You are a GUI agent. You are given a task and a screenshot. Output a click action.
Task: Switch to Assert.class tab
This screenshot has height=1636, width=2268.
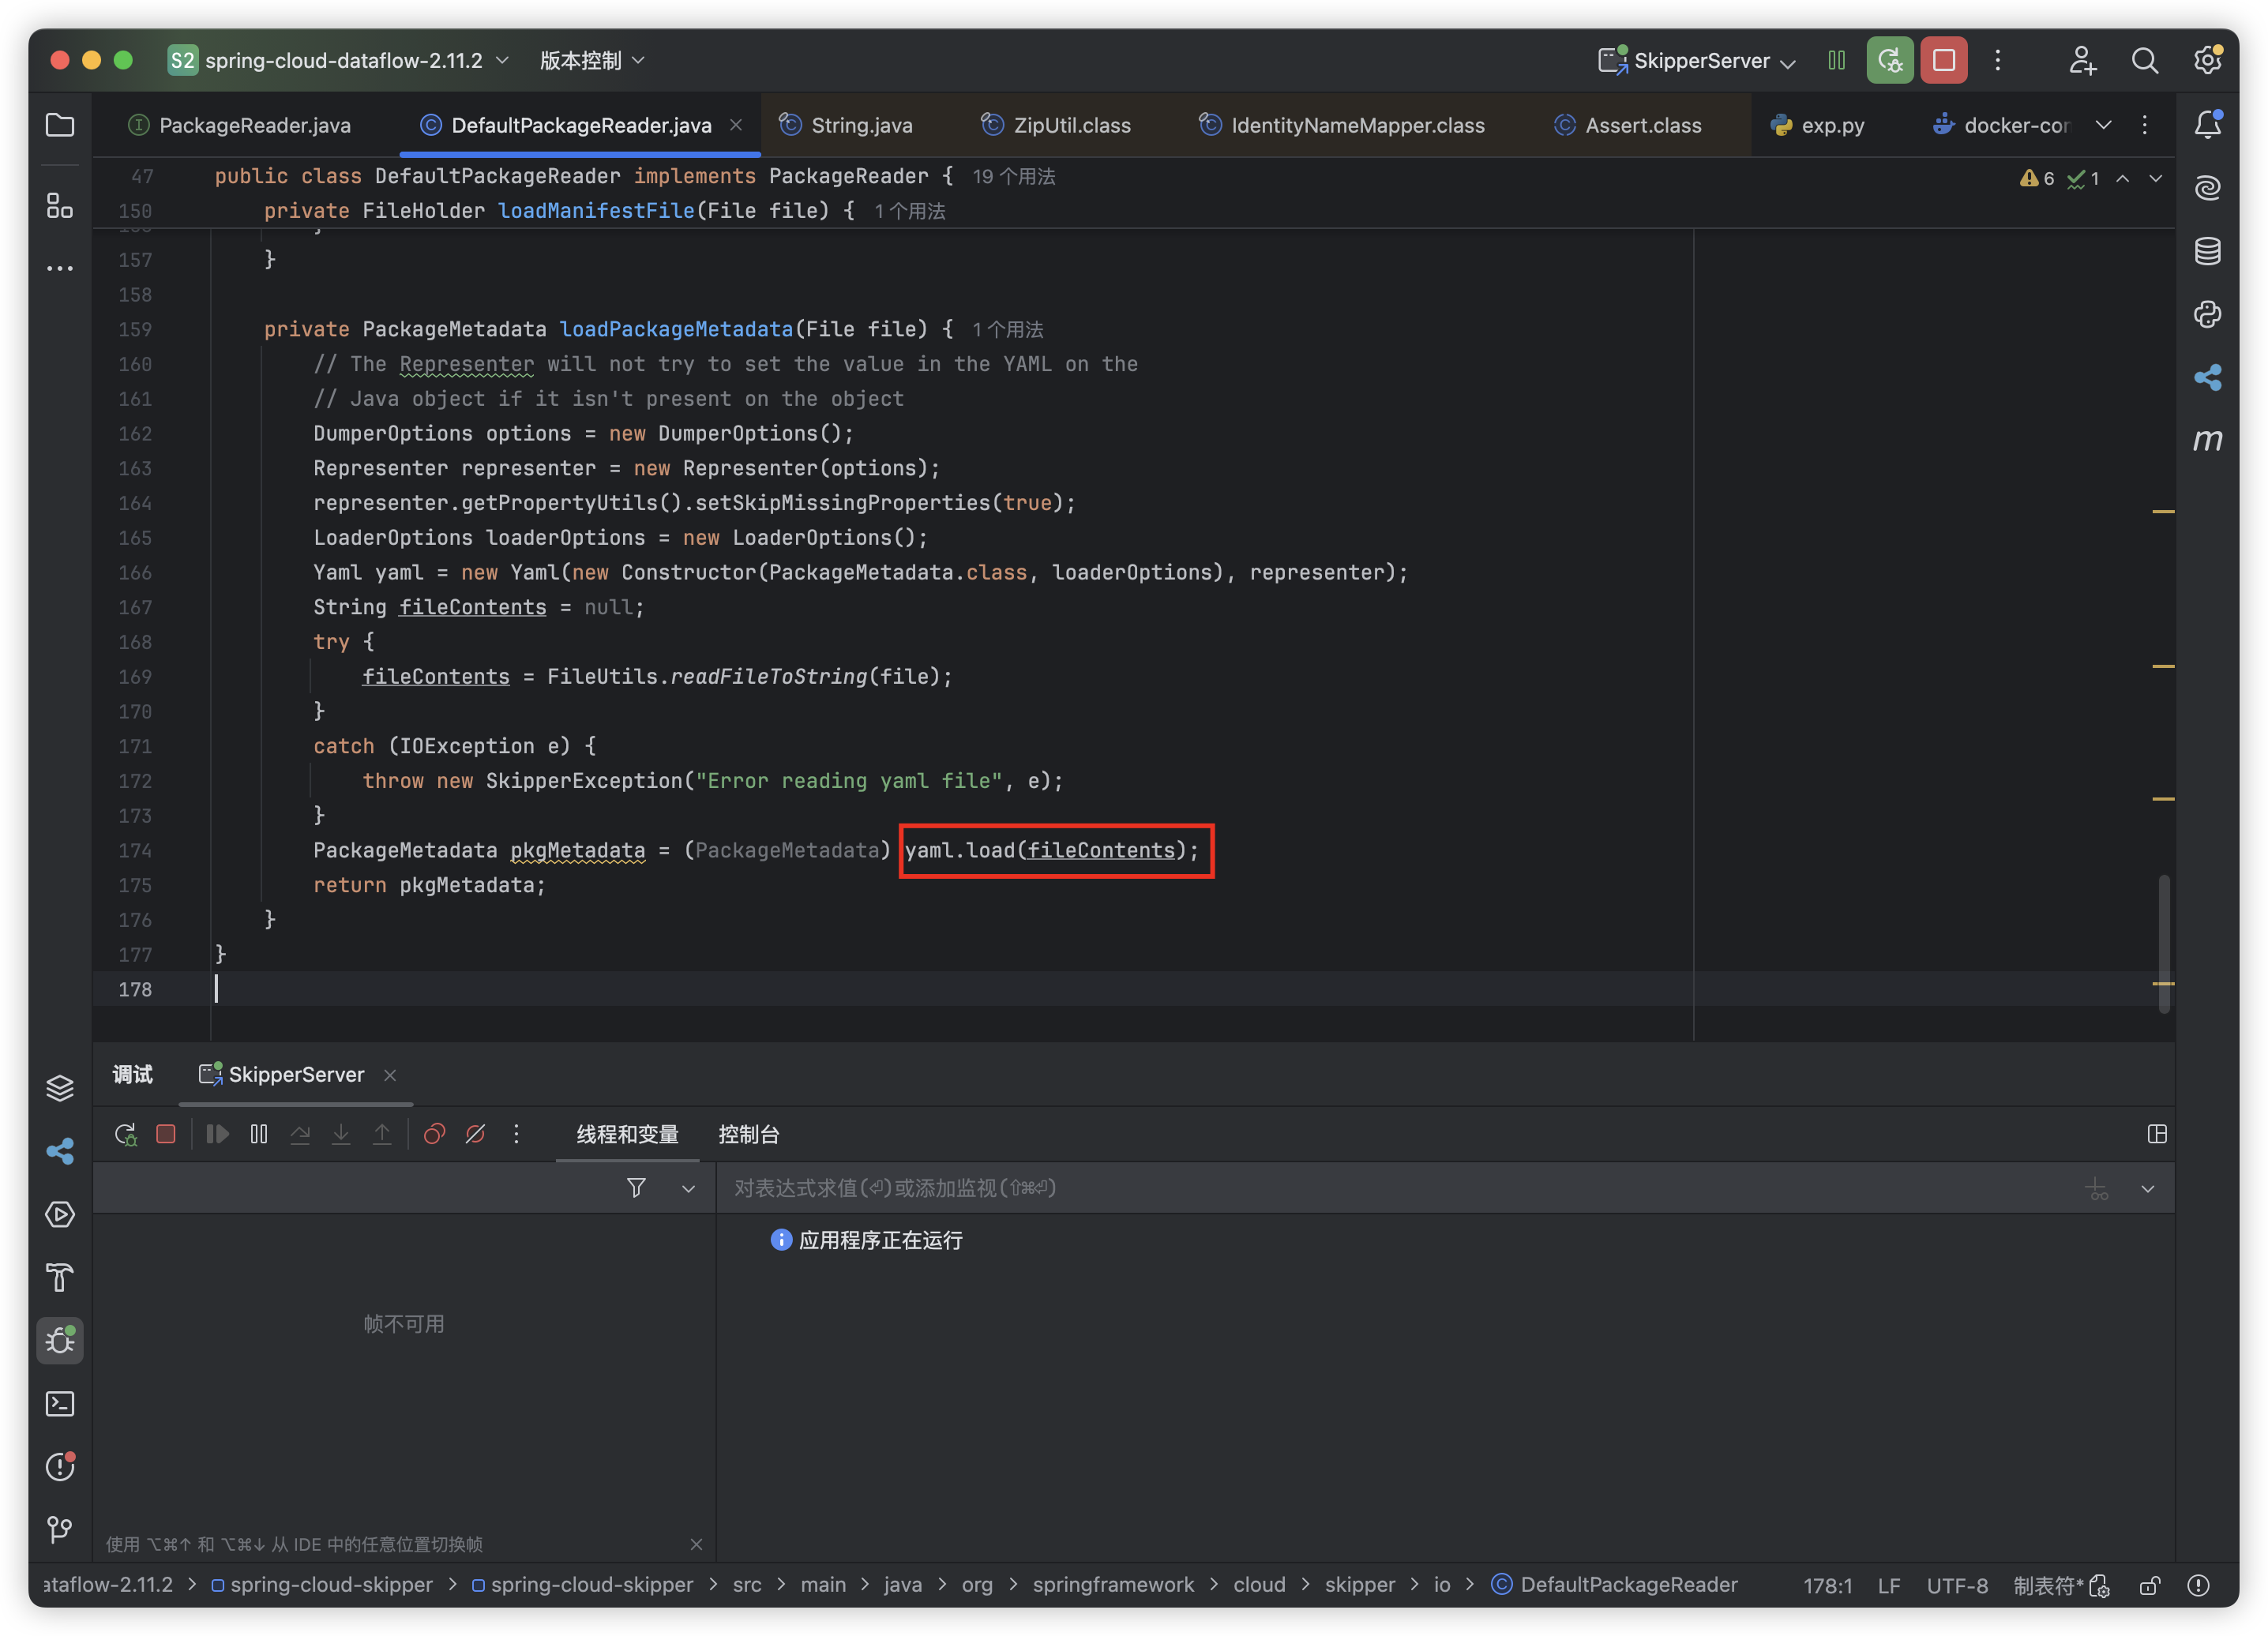click(1628, 125)
